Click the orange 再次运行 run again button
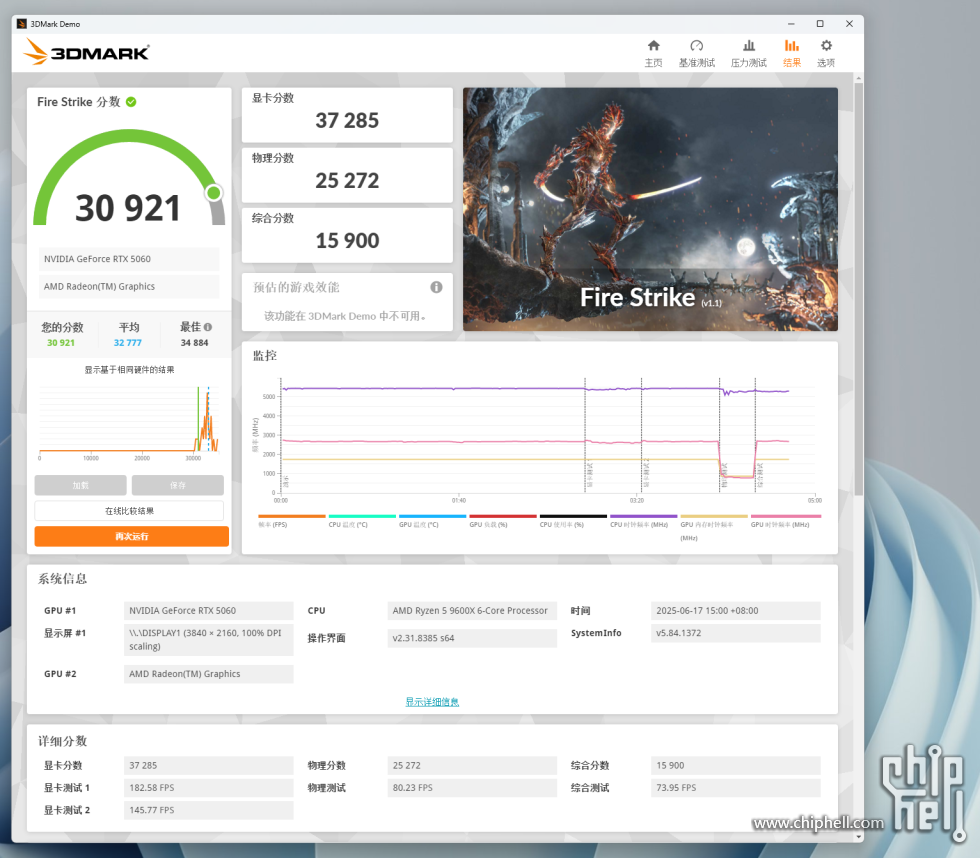Image resolution: width=980 pixels, height=858 pixels. tap(131, 536)
